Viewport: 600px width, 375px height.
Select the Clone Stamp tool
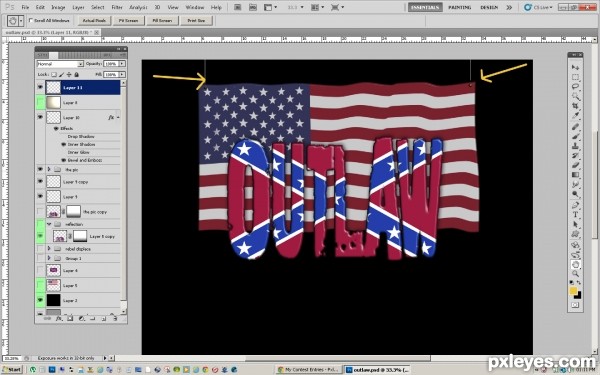(x=575, y=146)
